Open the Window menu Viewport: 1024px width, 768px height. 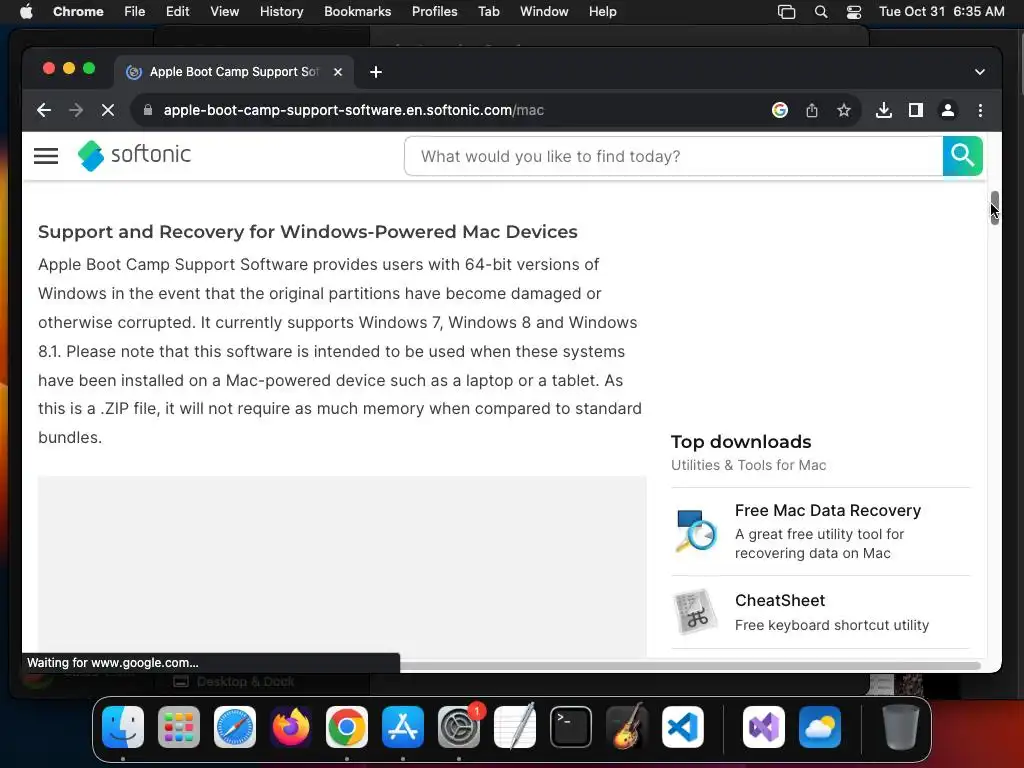coord(544,11)
